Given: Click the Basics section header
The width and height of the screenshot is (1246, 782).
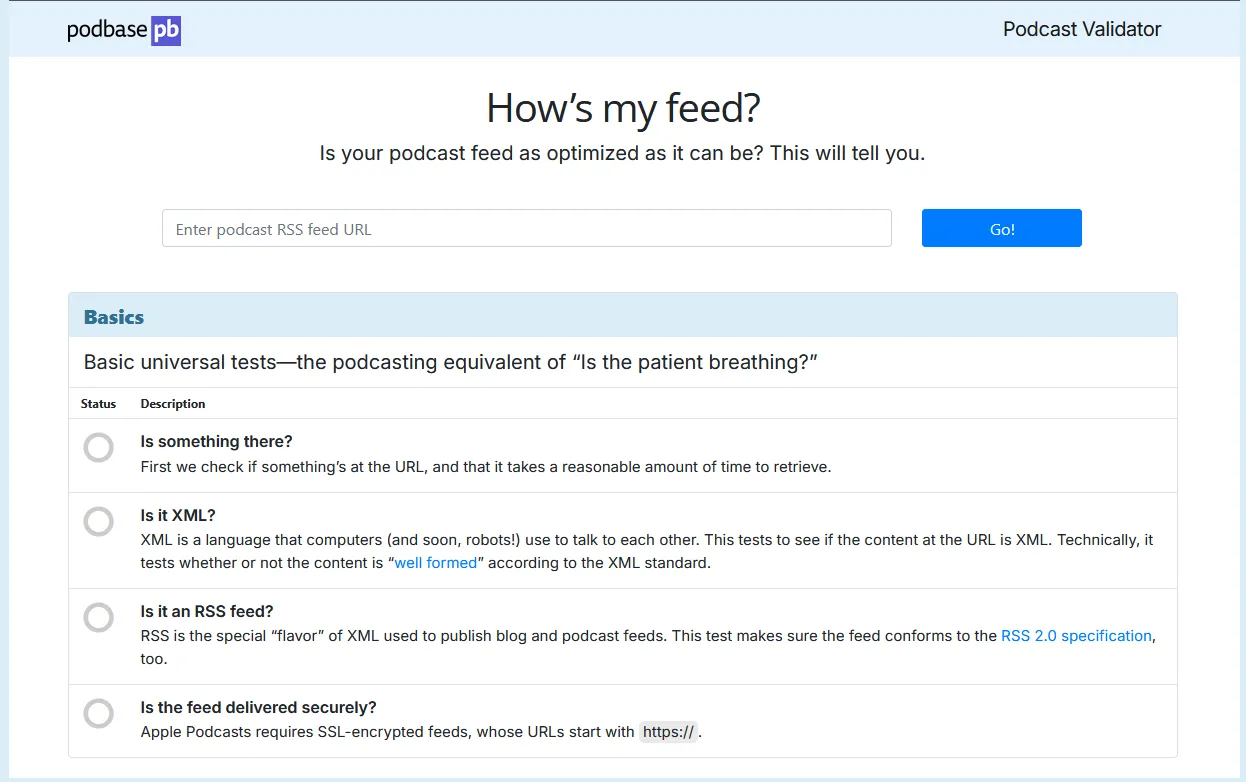Looking at the screenshot, I should (113, 316).
